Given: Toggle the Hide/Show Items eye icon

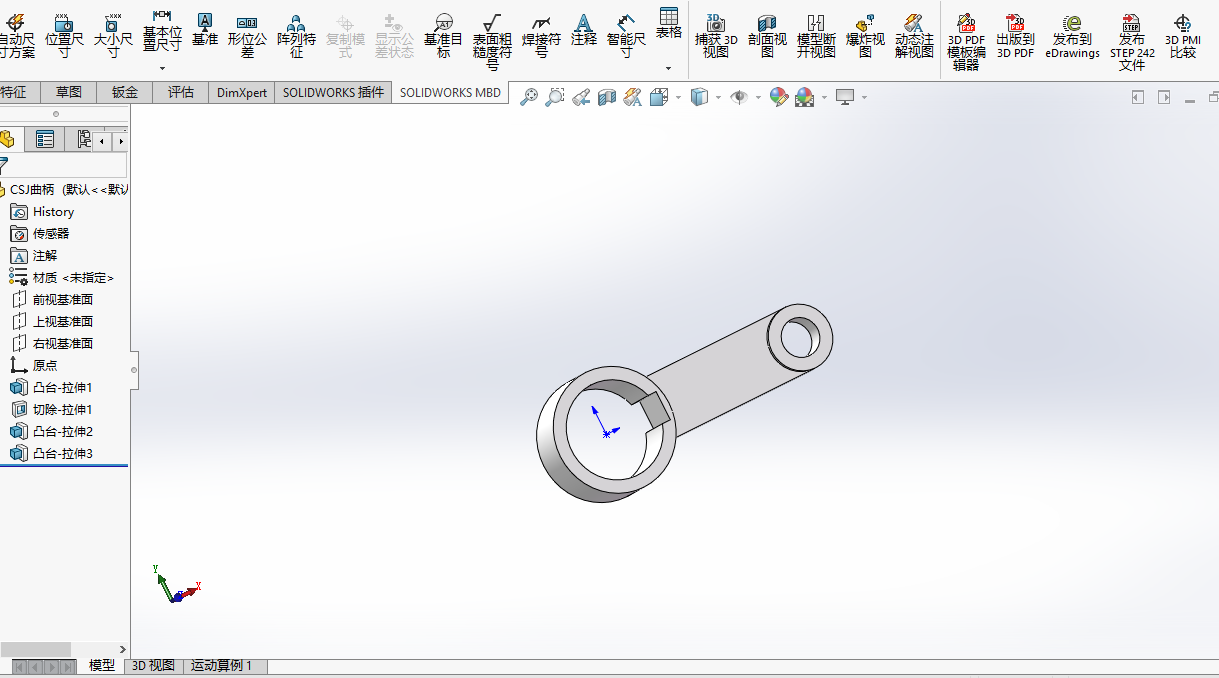Looking at the screenshot, I should (739, 97).
